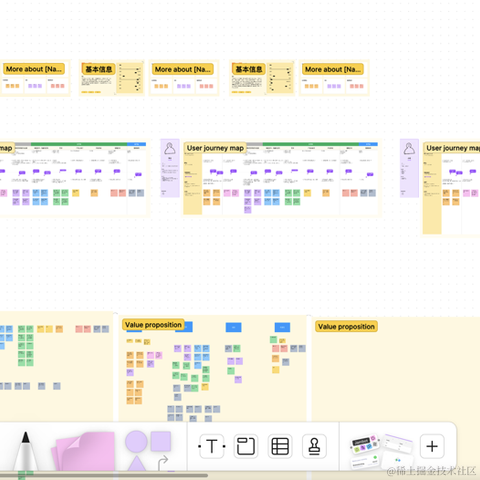
Task: Select the marker pen tool
Action: [x=26, y=451]
